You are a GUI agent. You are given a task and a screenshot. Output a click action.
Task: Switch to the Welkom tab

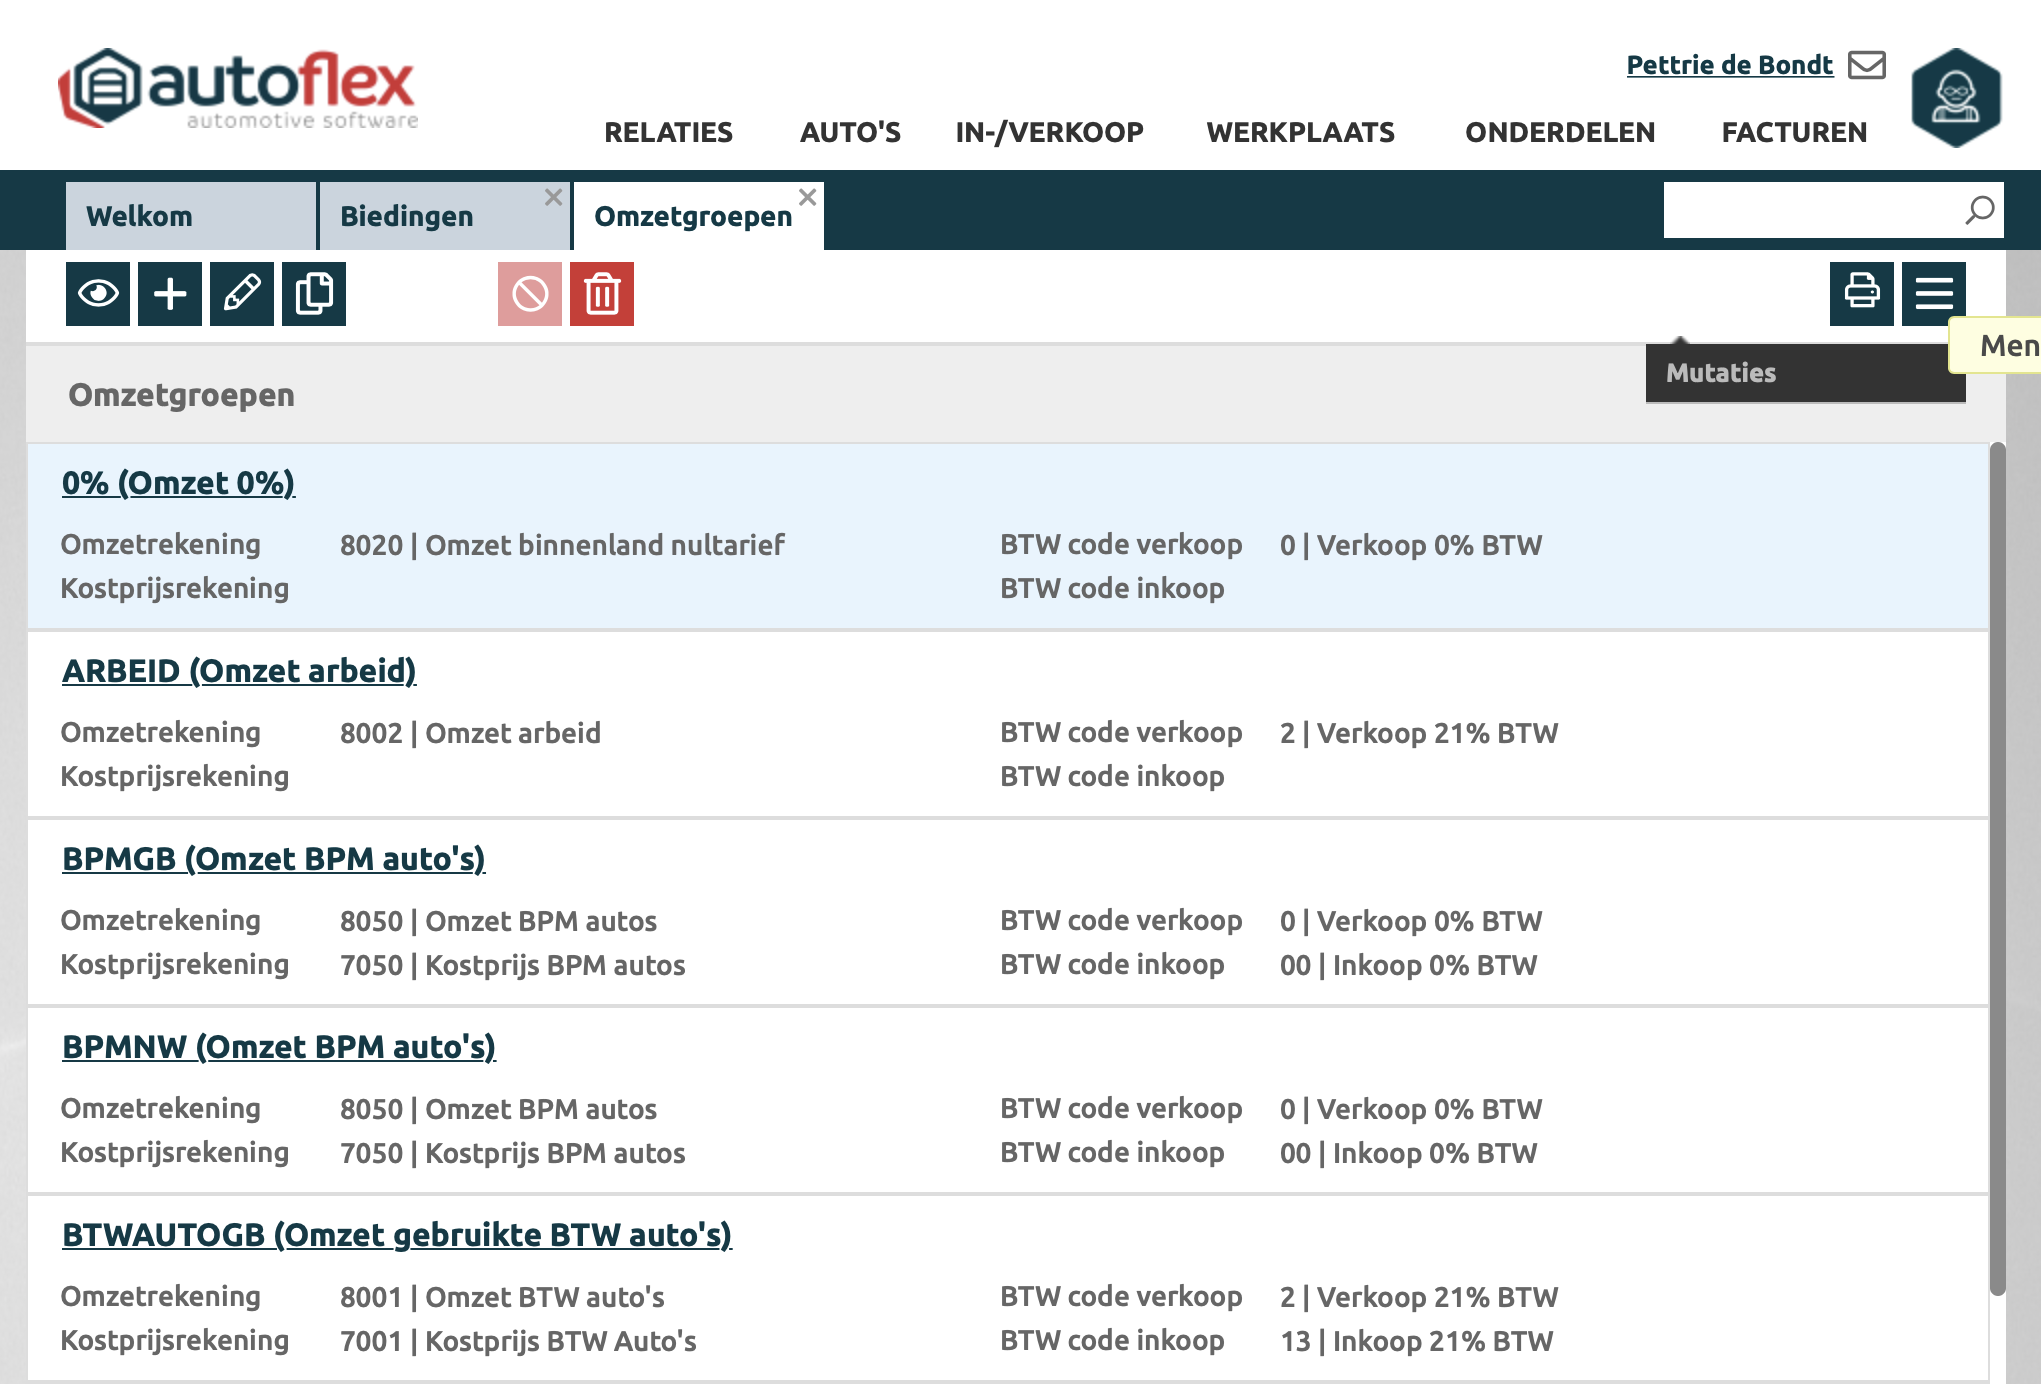point(140,216)
